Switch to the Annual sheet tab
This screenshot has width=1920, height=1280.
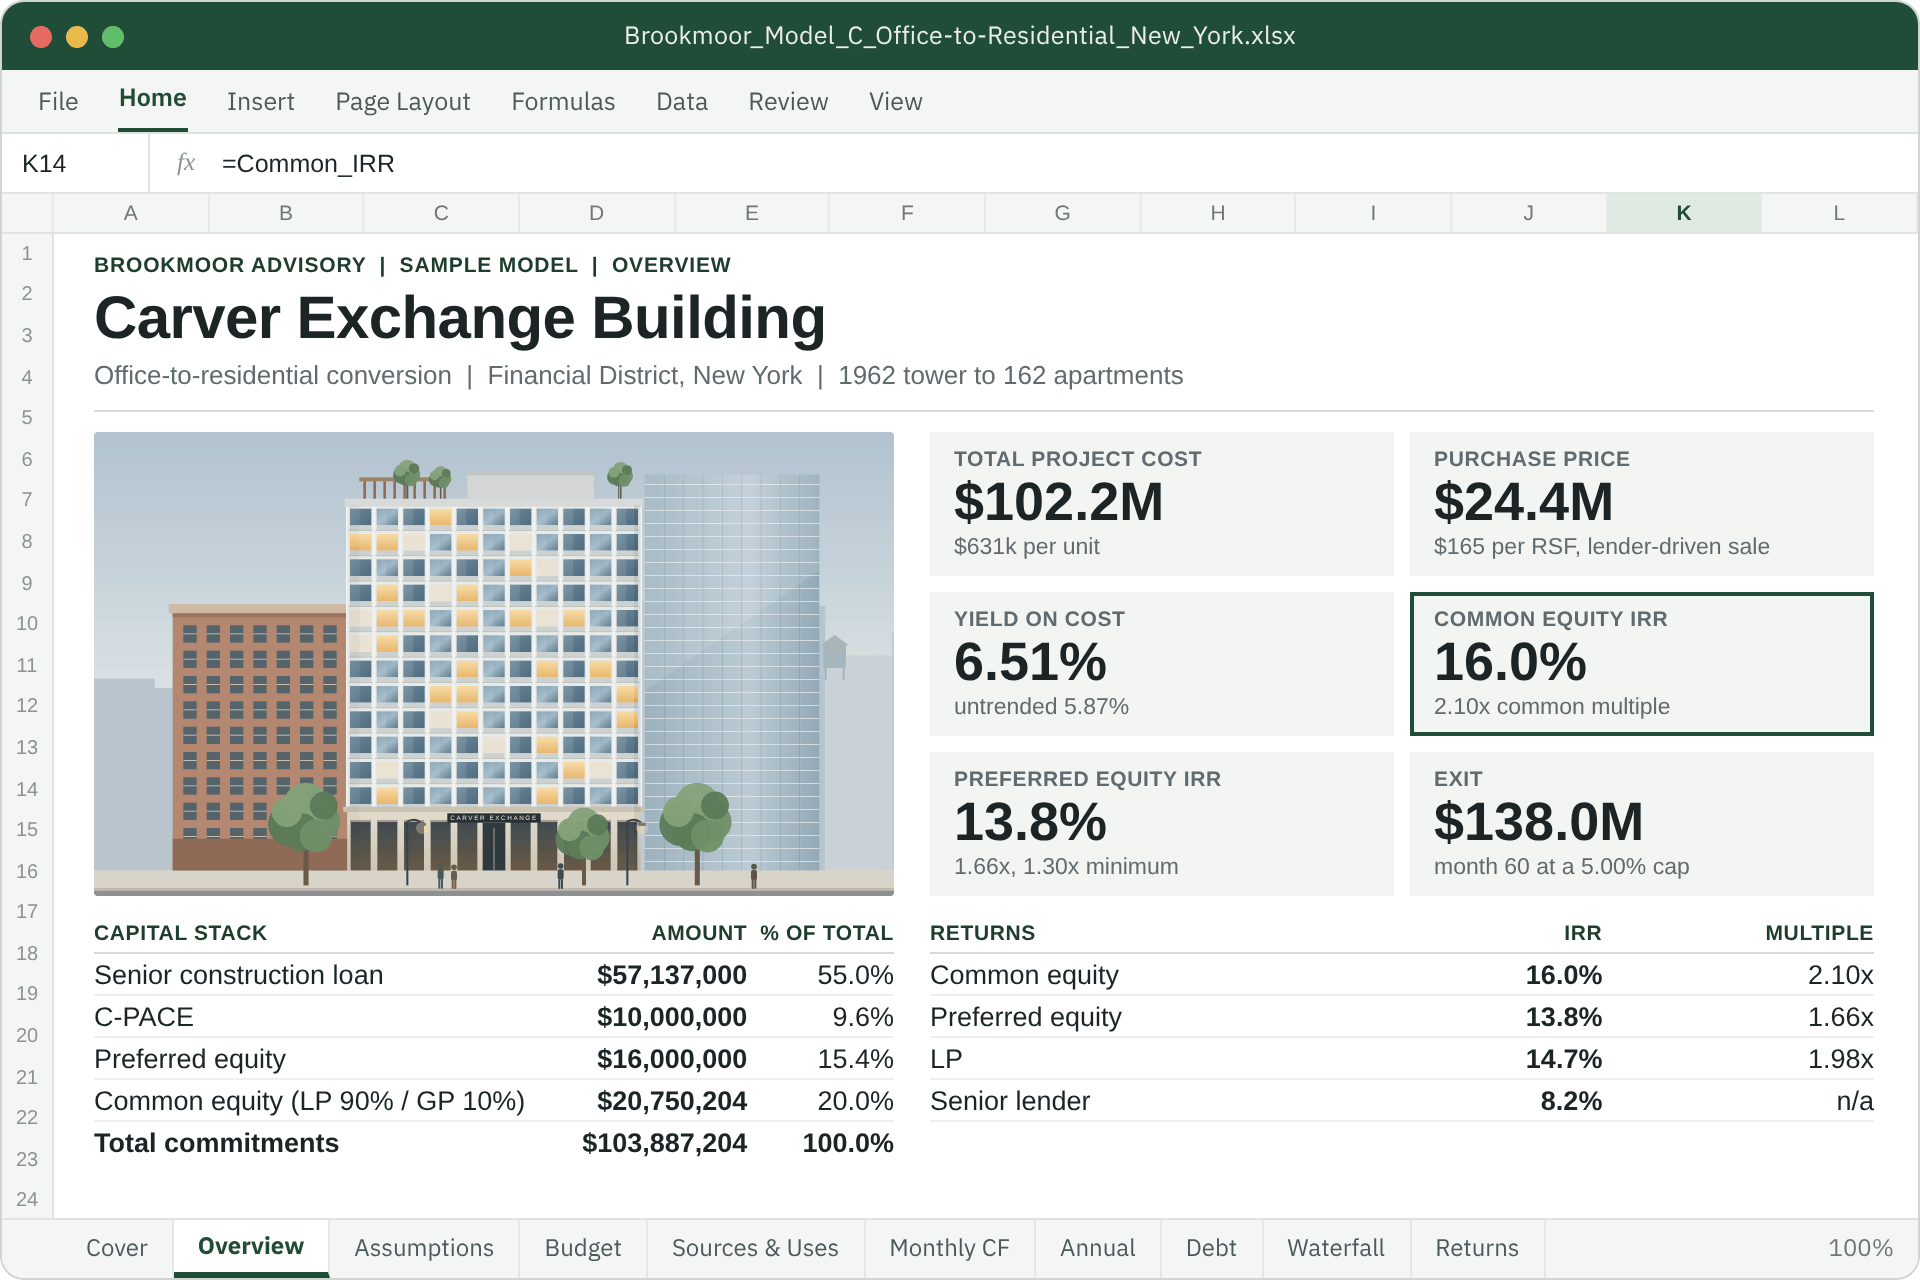click(x=1098, y=1247)
